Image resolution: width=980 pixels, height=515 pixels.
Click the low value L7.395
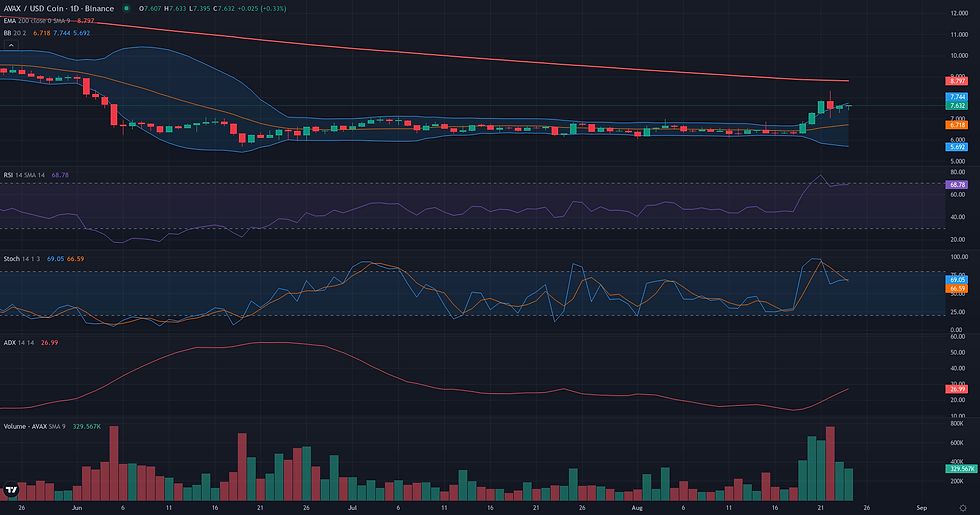[199, 9]
